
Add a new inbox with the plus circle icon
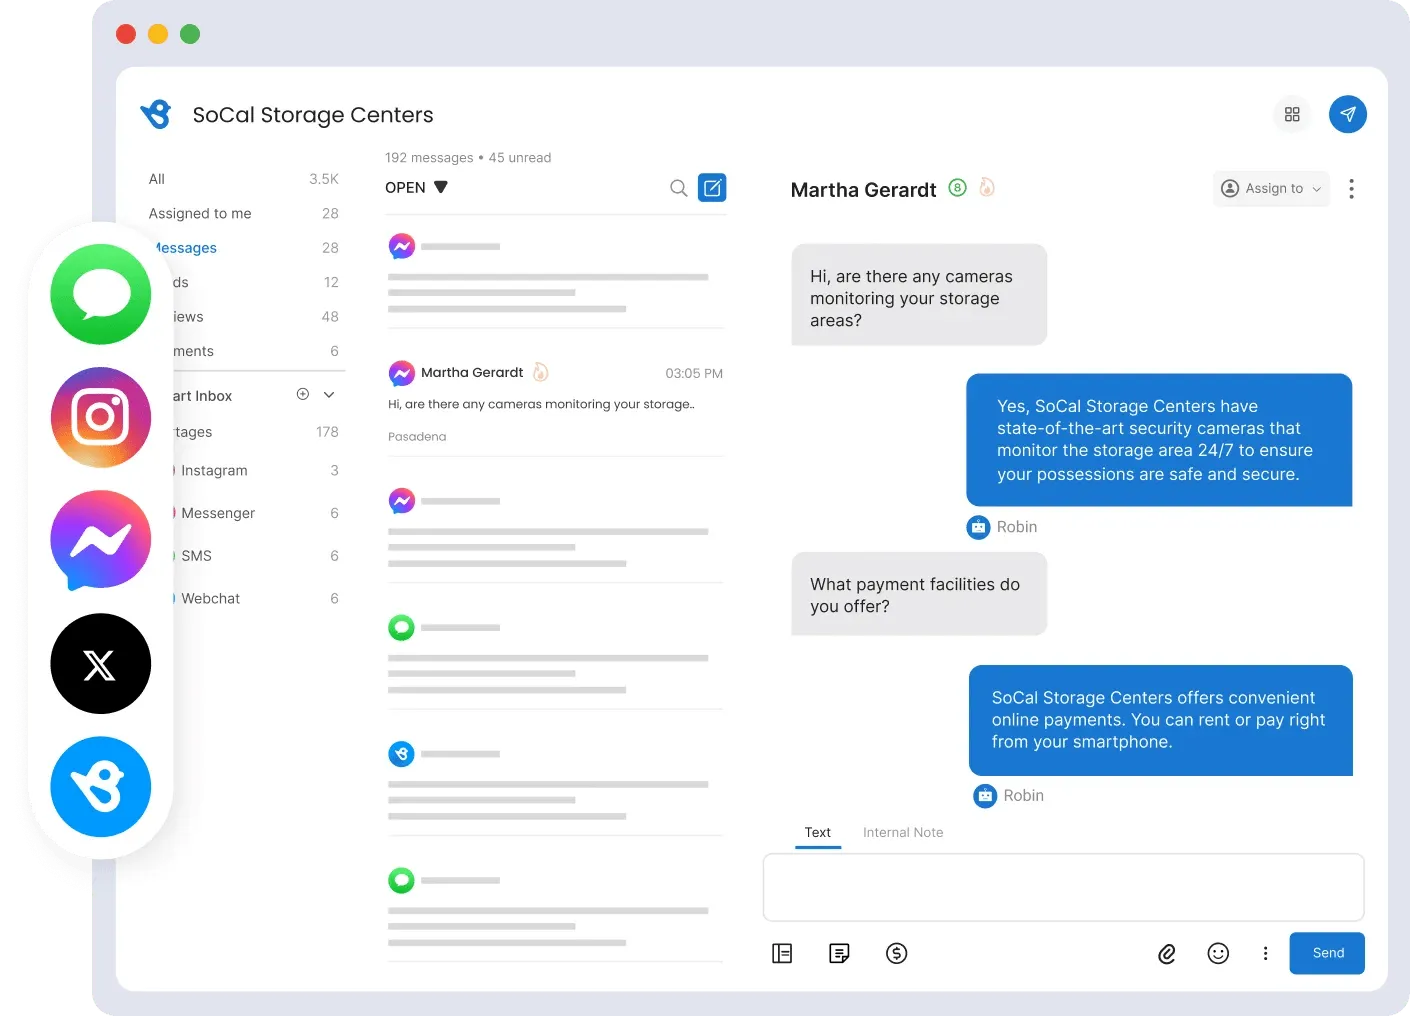click(303, 394)
